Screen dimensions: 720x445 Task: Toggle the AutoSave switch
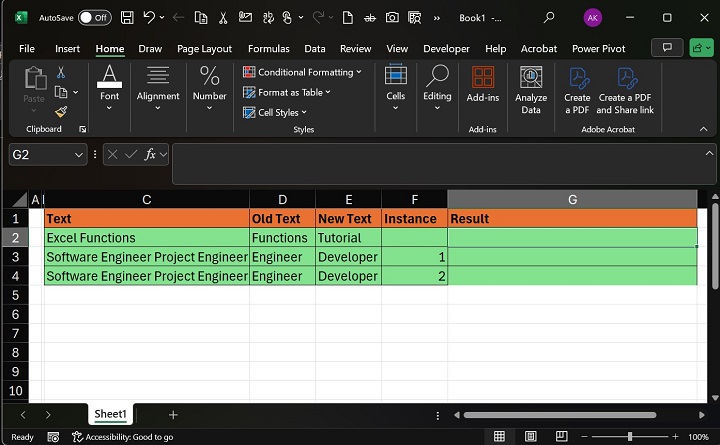[94, 18]
